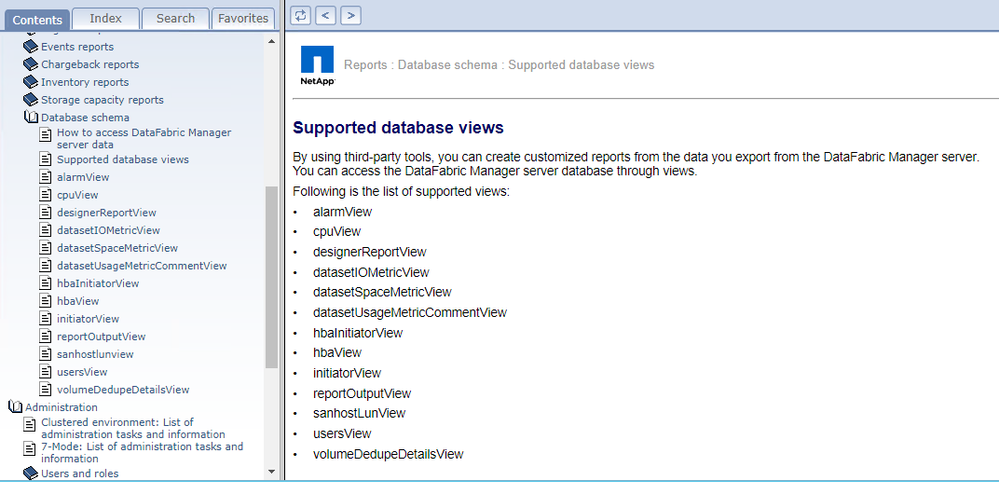The width and height of the screenshot is (999, 482).
Task: Click the NetApp logo
Action: click(x=317, y=66)
